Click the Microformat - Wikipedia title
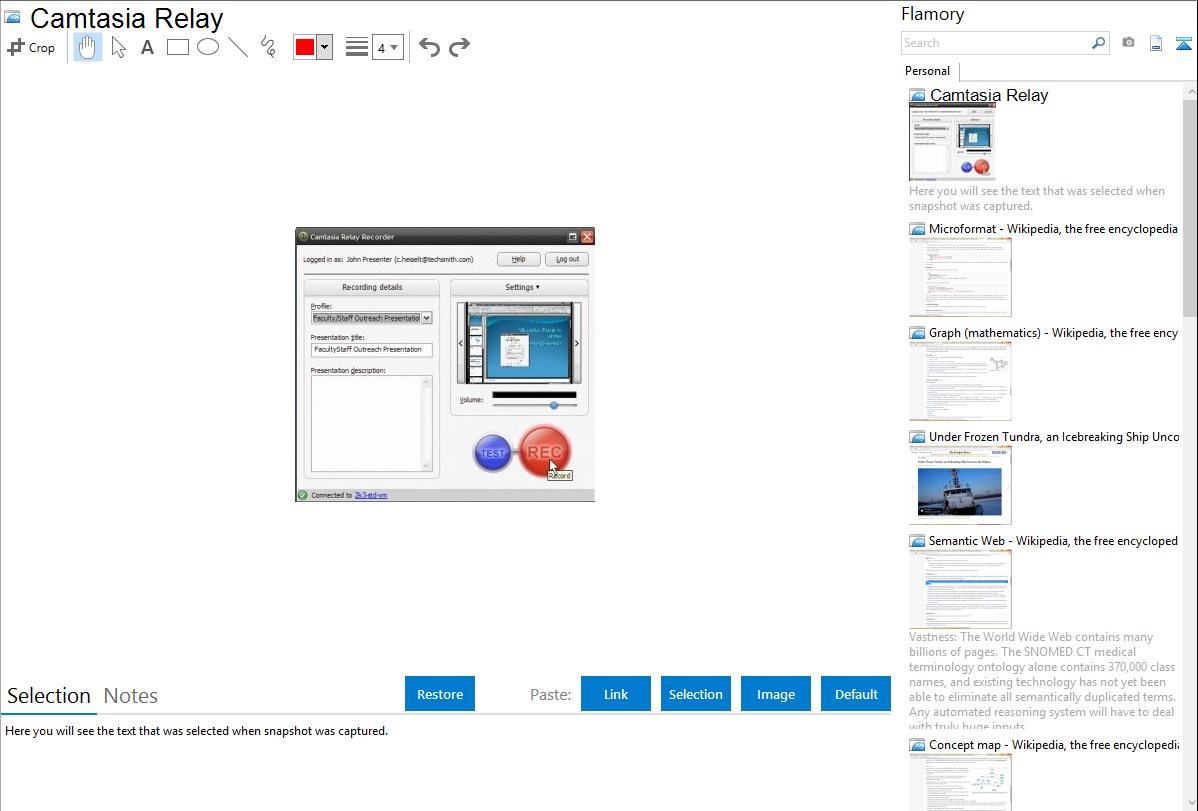Viewport: 1198px width, 811px height. [1053, 229]
